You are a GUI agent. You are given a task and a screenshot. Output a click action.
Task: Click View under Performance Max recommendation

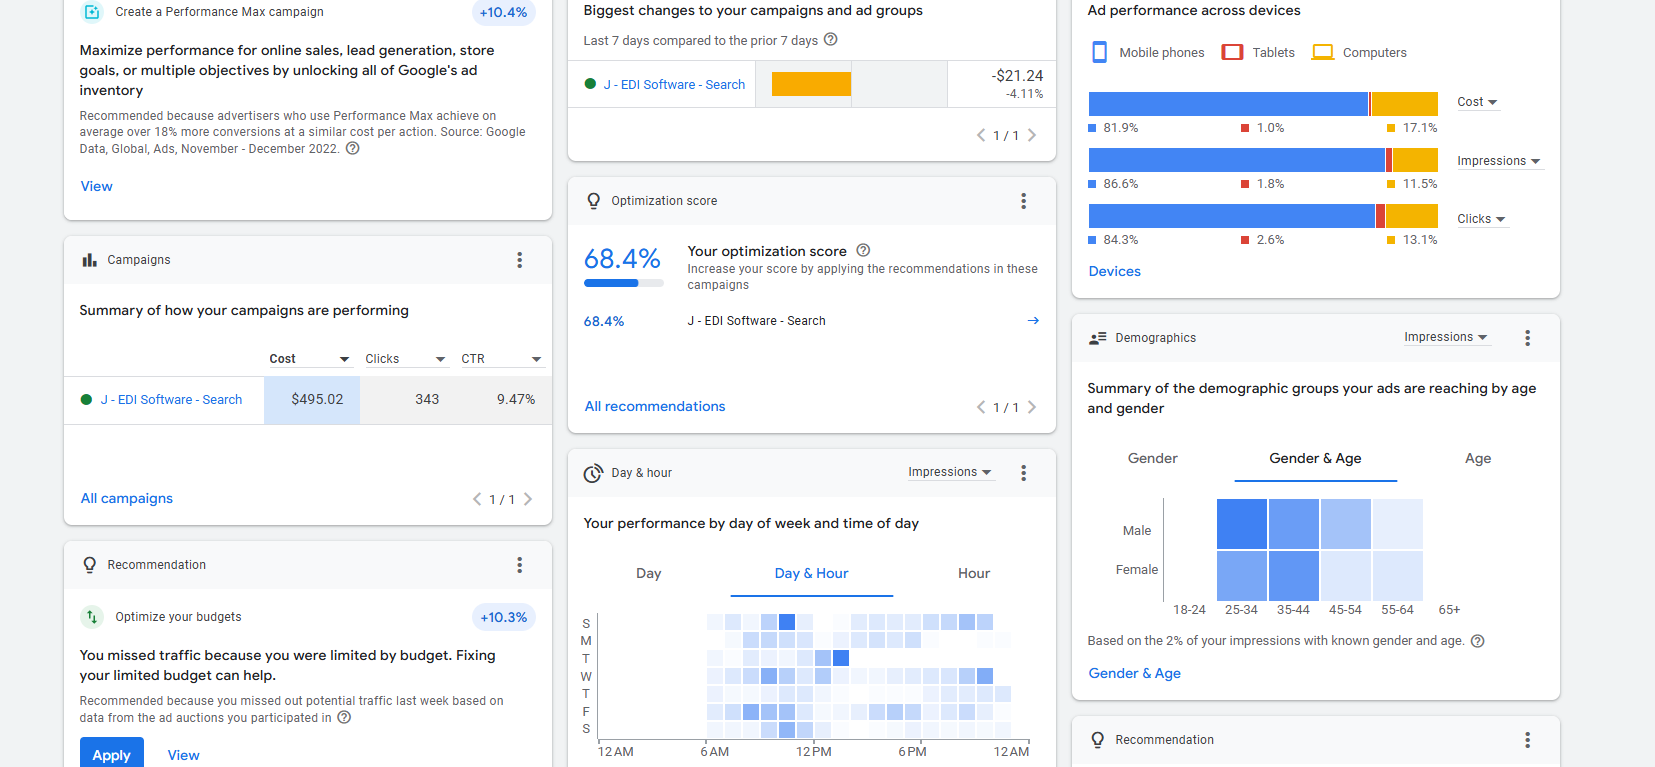97,186
